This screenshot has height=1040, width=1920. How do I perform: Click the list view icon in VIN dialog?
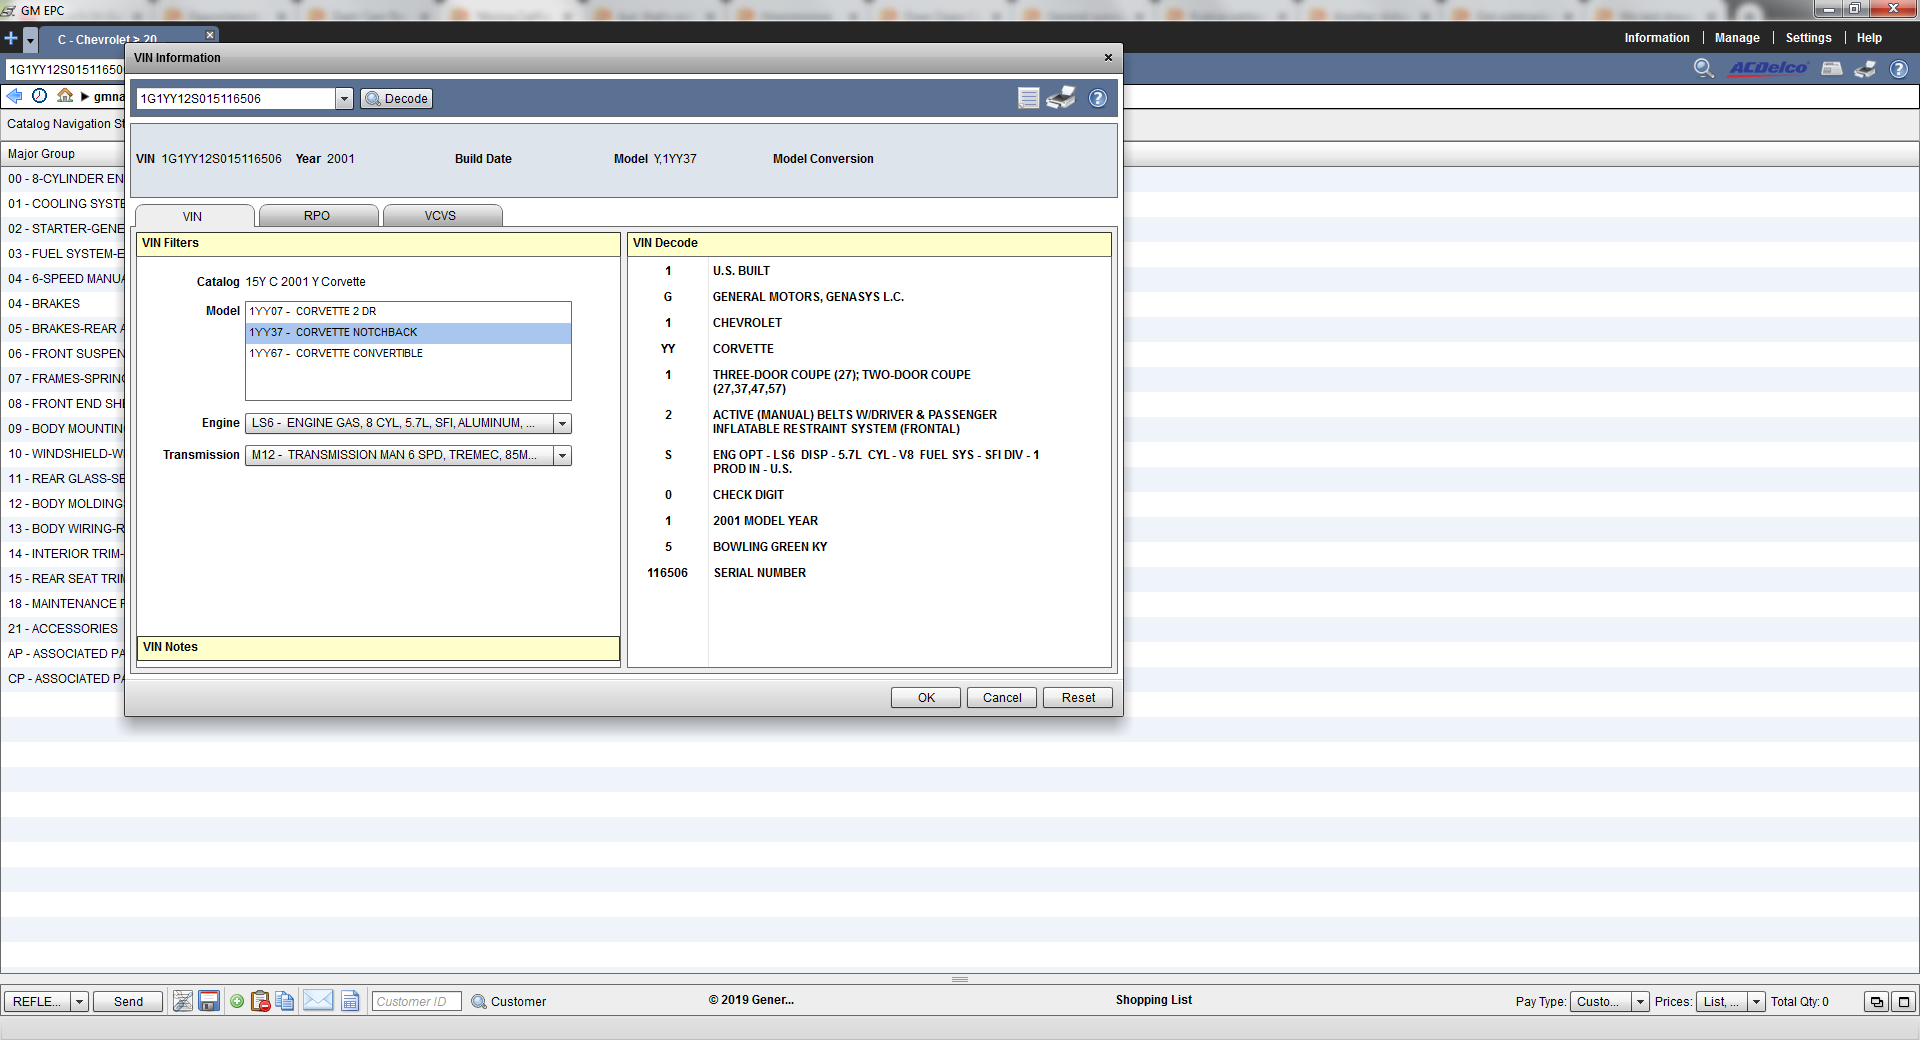click(1028, 98)
